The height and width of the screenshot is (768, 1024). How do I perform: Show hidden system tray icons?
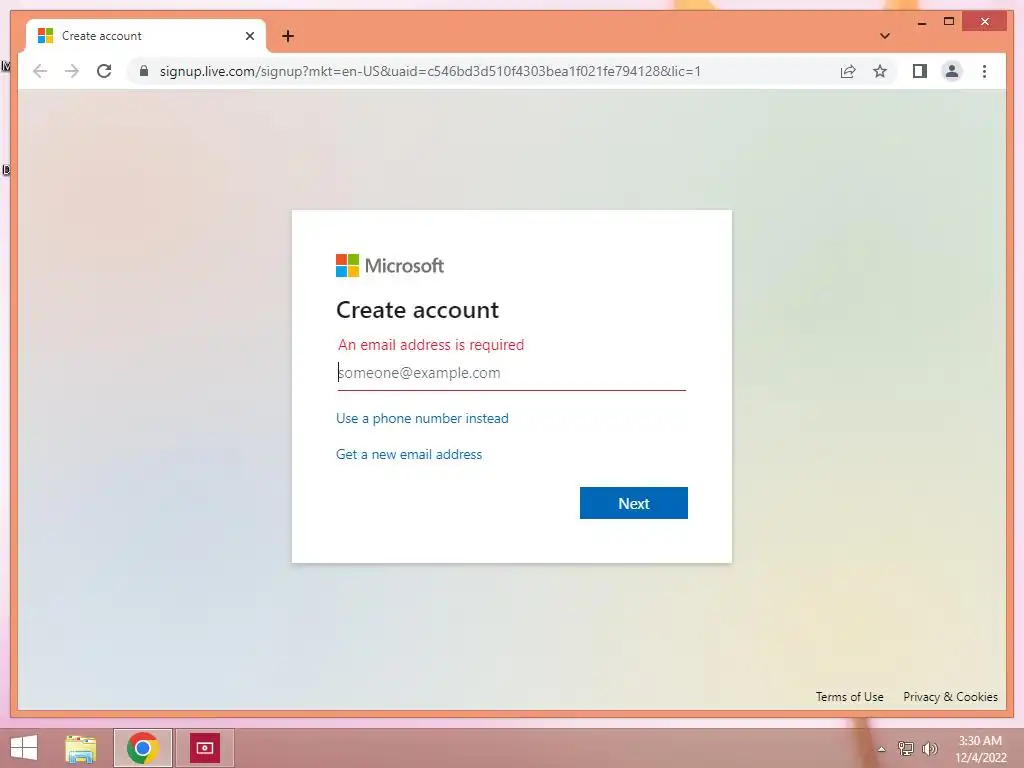(881, 749)
